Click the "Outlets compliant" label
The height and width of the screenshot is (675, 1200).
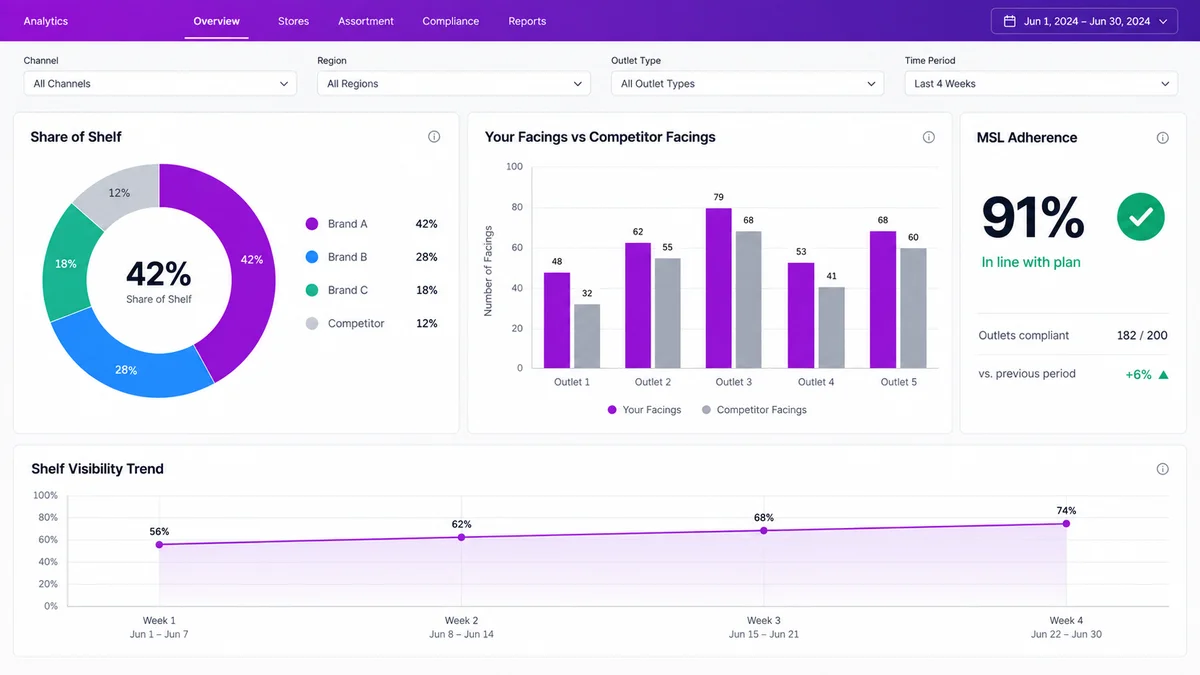[x=1024, y=336]
